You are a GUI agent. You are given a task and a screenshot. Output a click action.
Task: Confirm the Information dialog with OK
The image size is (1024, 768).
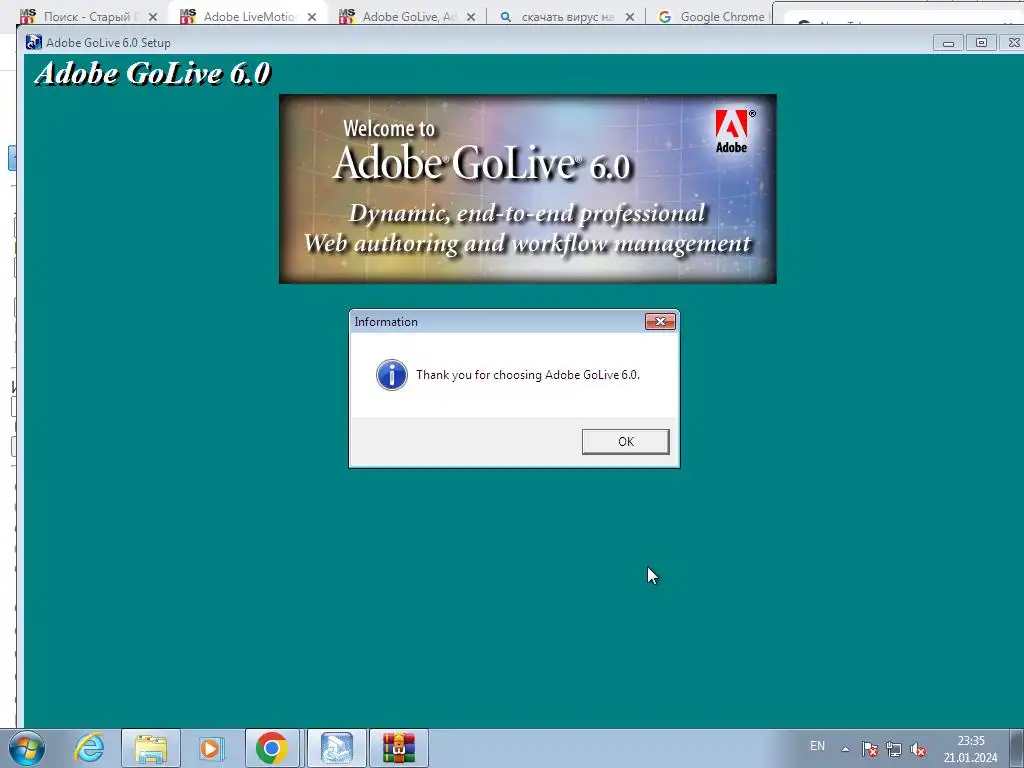coord(625,441)
